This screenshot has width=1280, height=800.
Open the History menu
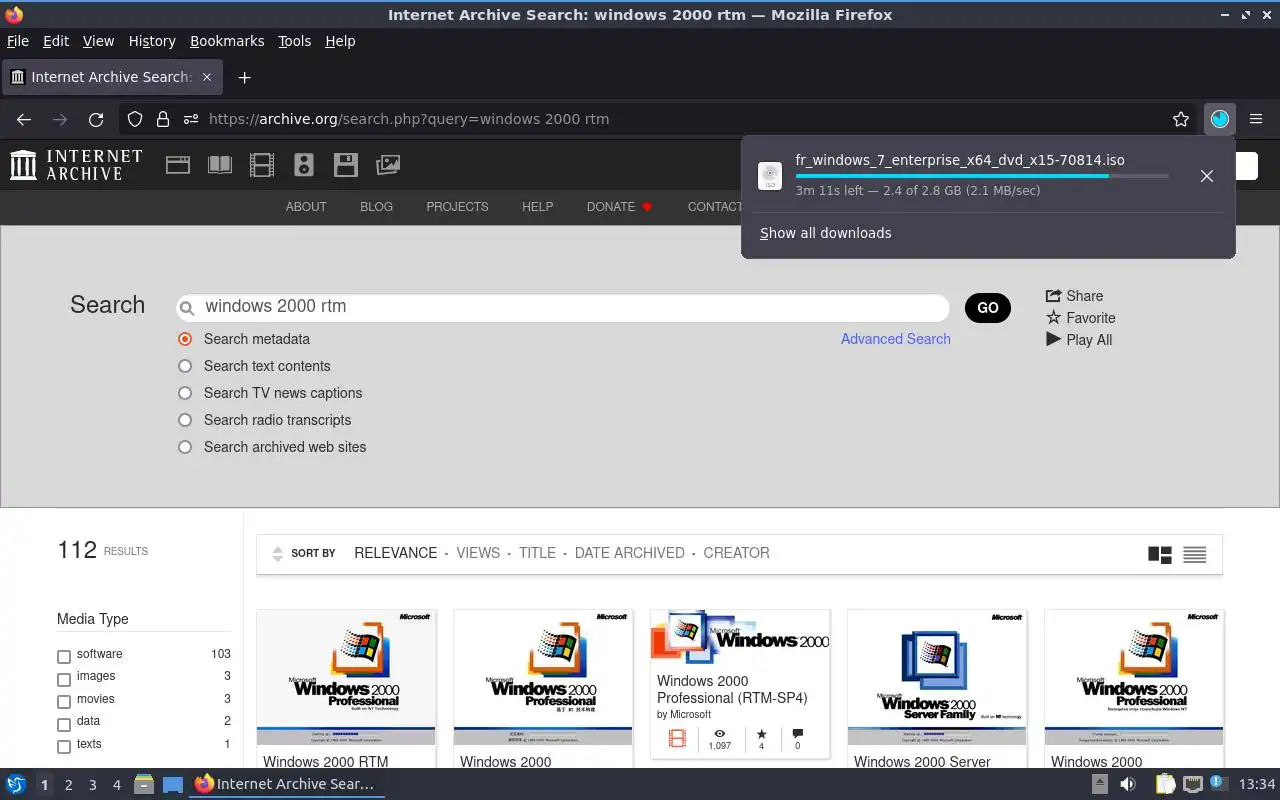pyautogui.click(x=152, y=41)
